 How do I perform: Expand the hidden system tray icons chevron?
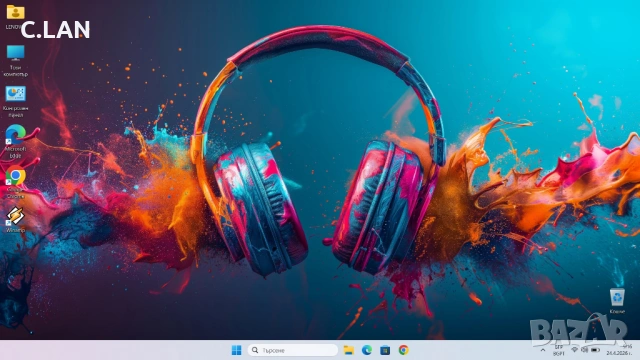(x=543, y=350)
